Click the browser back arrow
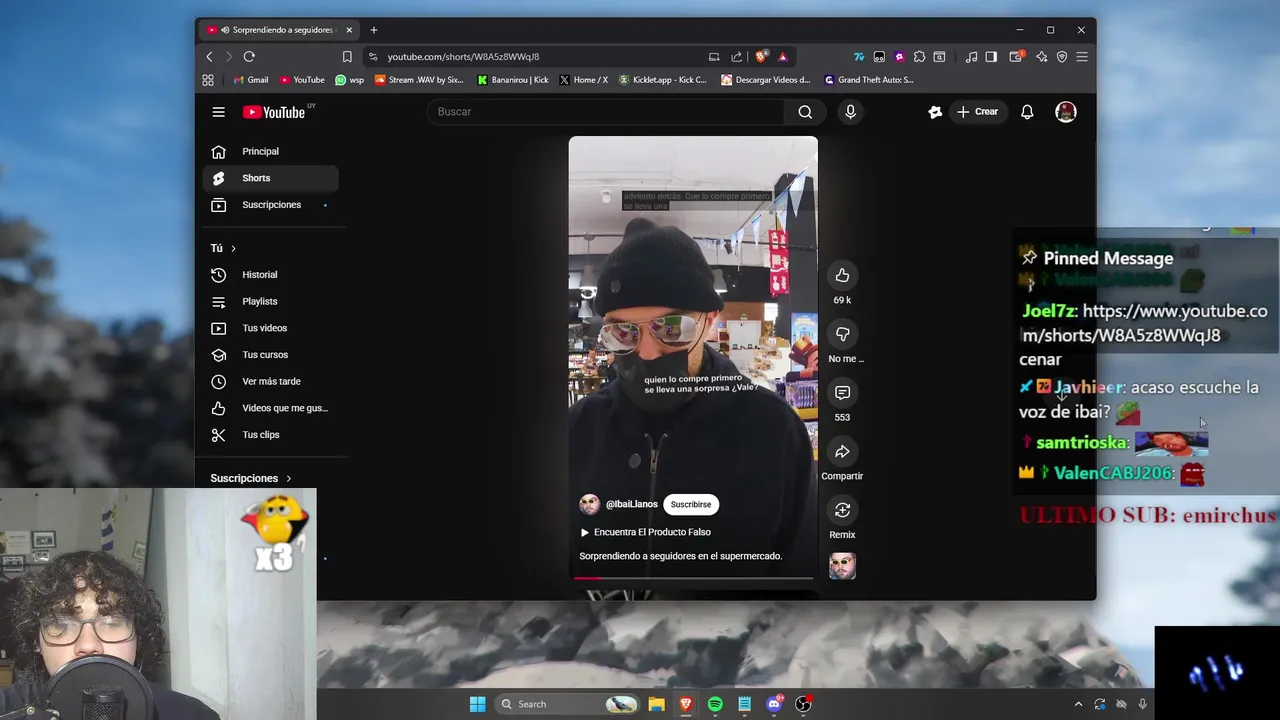1280x720 pixels. click(209, 57)
